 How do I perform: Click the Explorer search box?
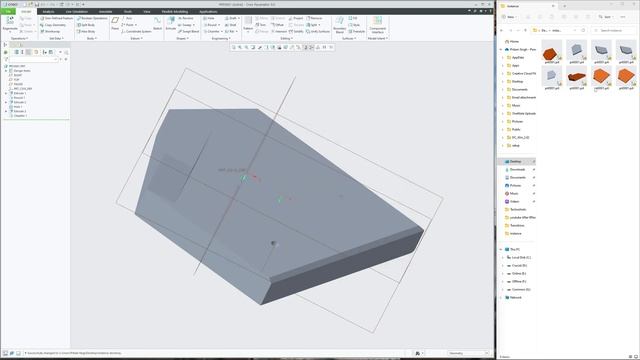pos(613,30)
